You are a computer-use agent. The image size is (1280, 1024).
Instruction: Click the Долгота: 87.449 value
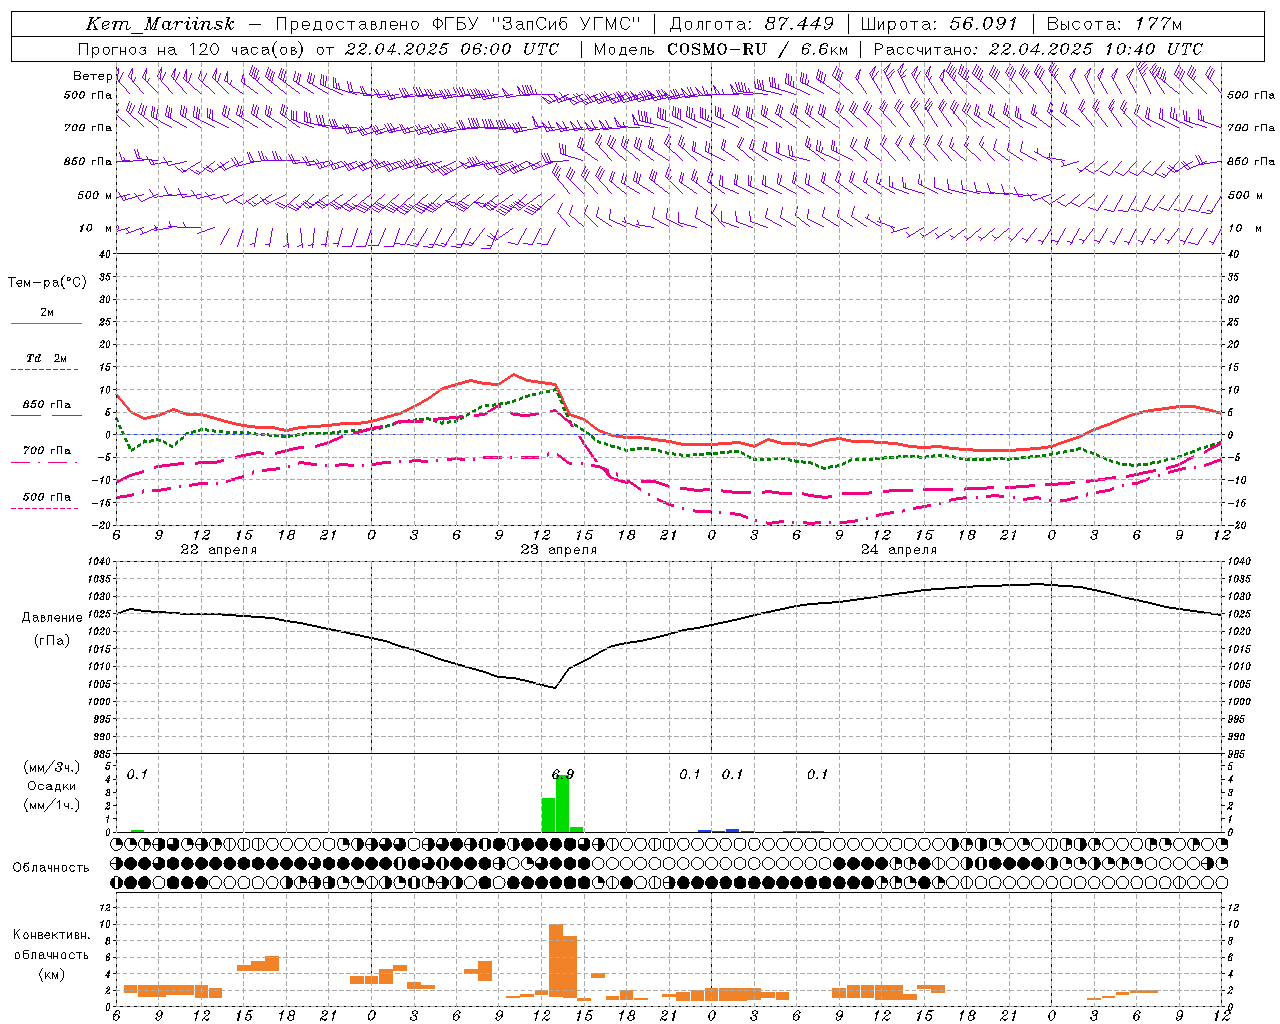point(750,23)
